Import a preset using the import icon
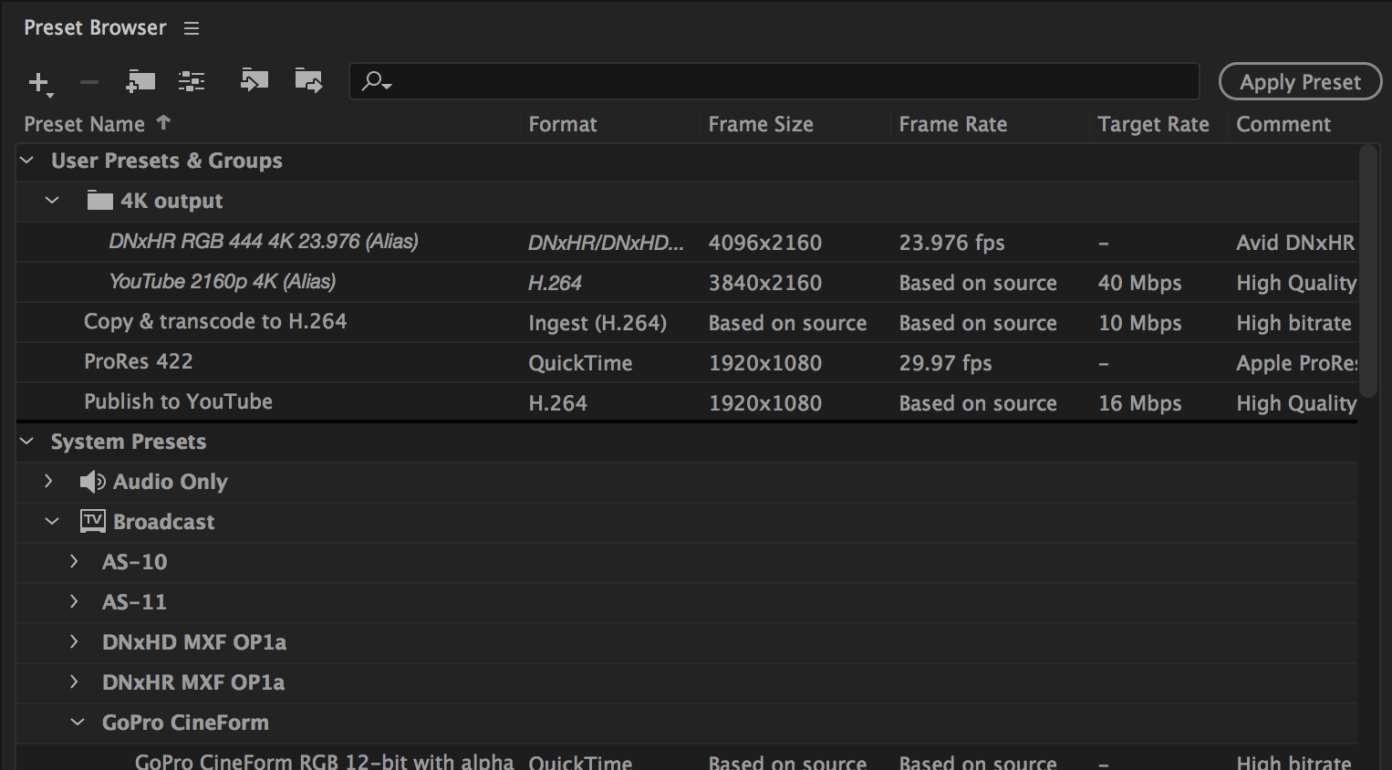The height and width of the screenshot is (770, 1392). [x=253, y=80]
